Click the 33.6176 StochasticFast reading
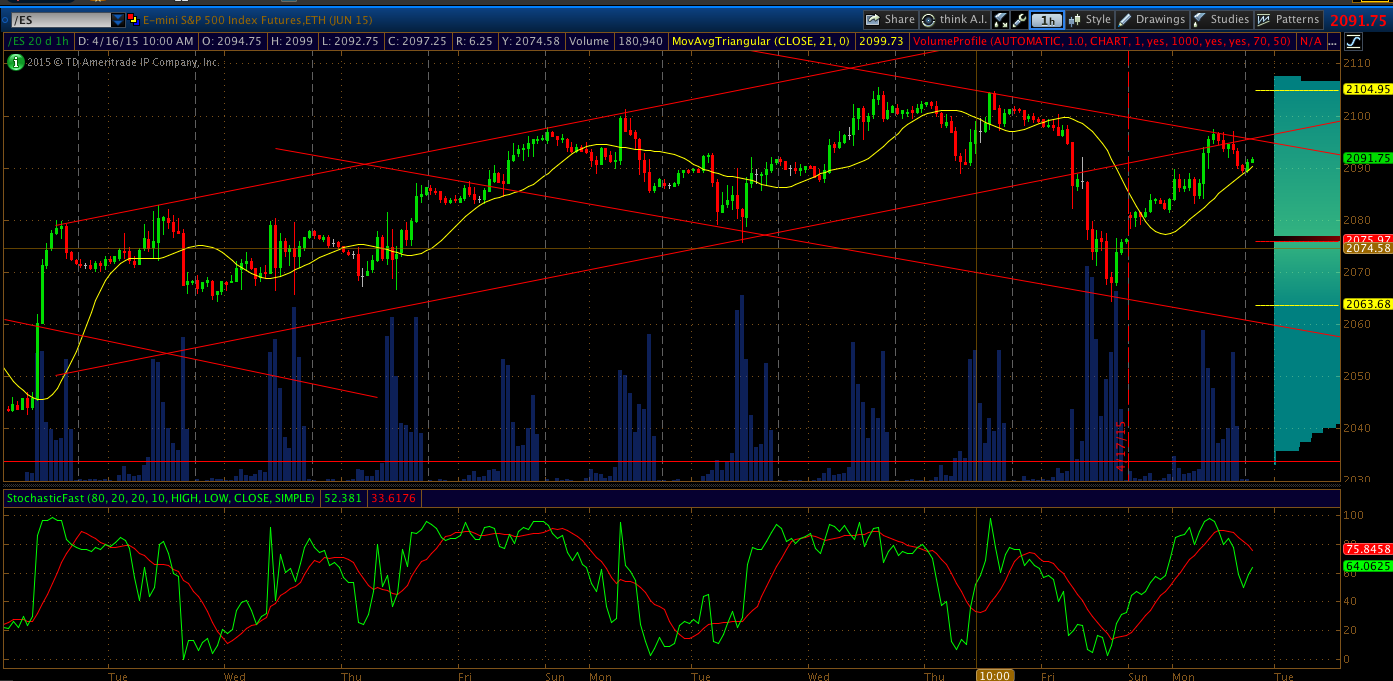1393x681 pixels. [x=394, y=497]
